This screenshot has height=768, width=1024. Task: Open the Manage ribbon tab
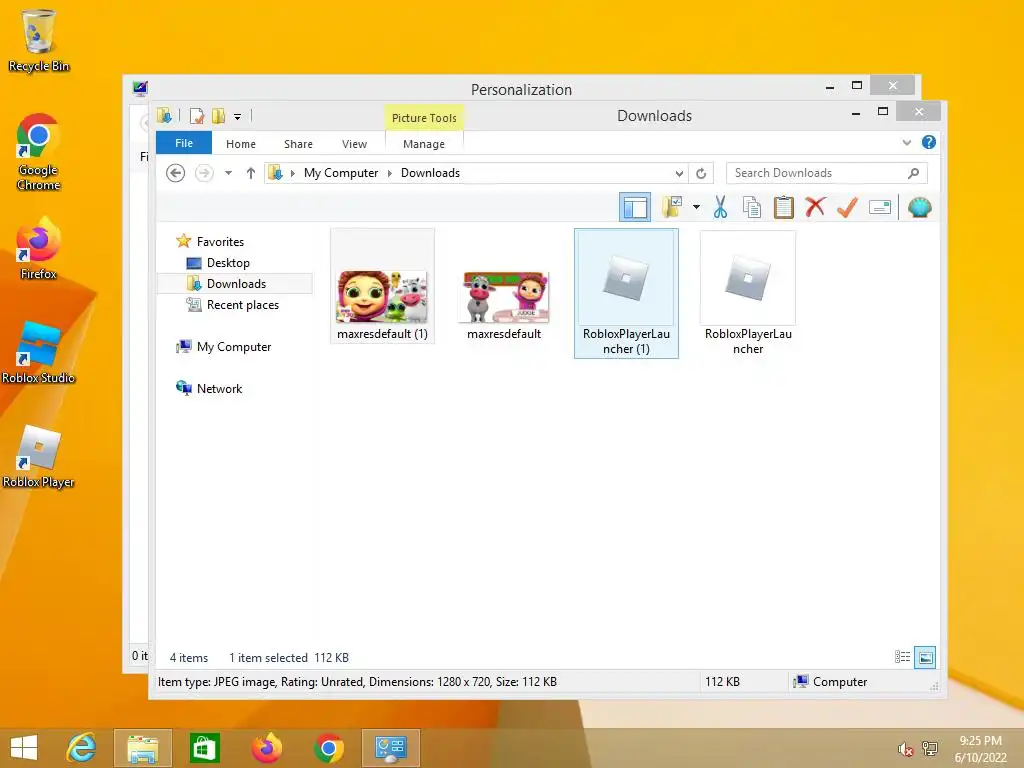tap(424, 144)
